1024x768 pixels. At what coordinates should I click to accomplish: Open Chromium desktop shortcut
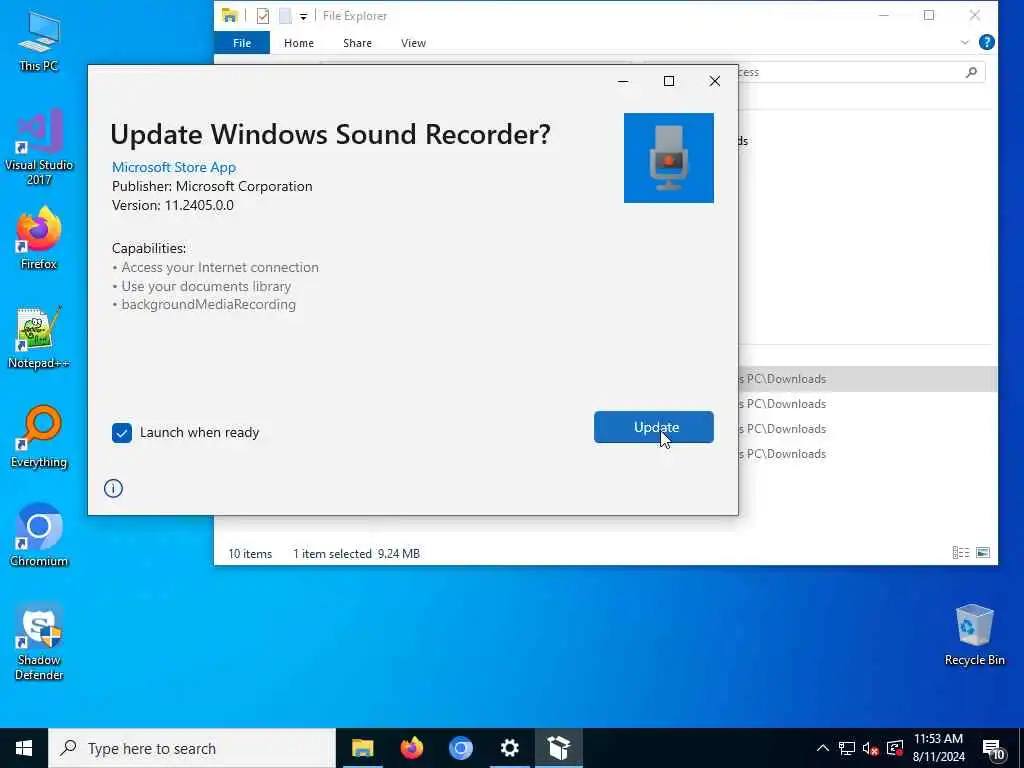tap(39, 536)
